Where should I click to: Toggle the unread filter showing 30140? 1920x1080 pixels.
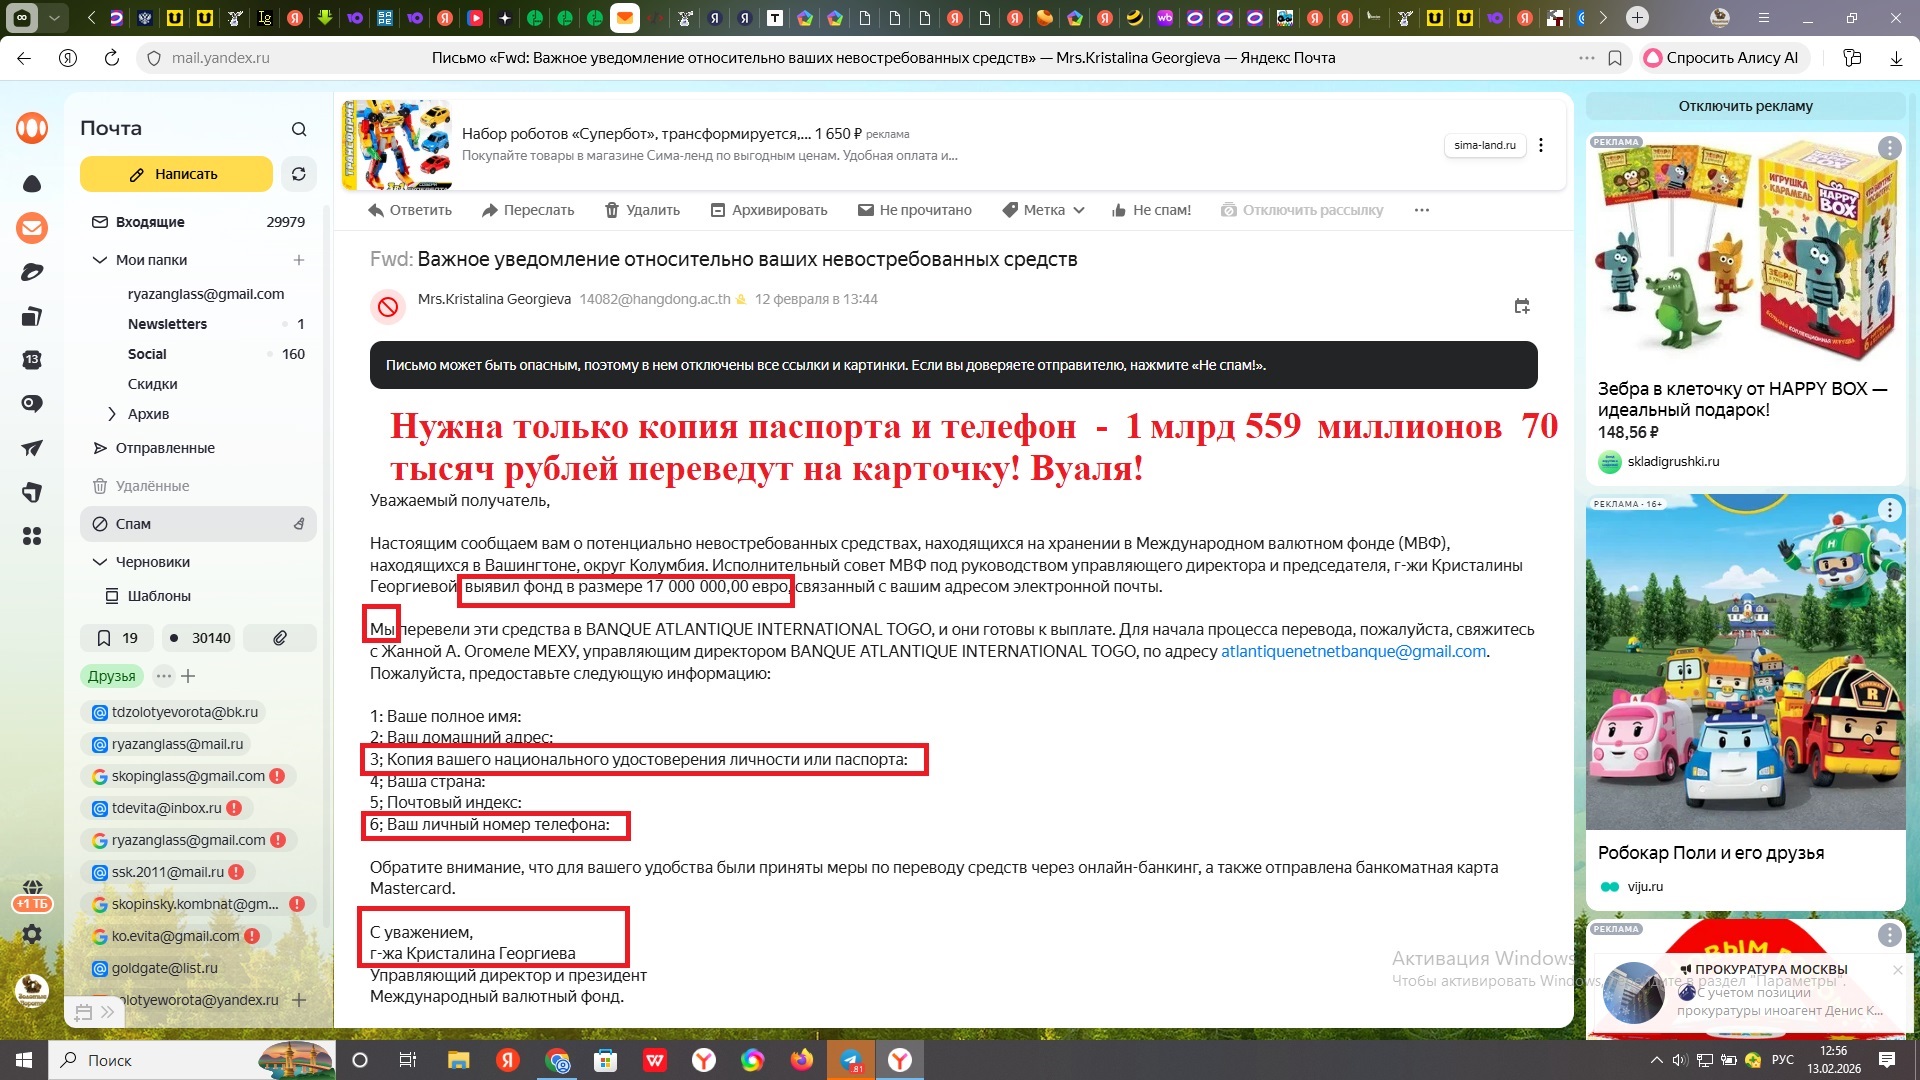(199, 638)
